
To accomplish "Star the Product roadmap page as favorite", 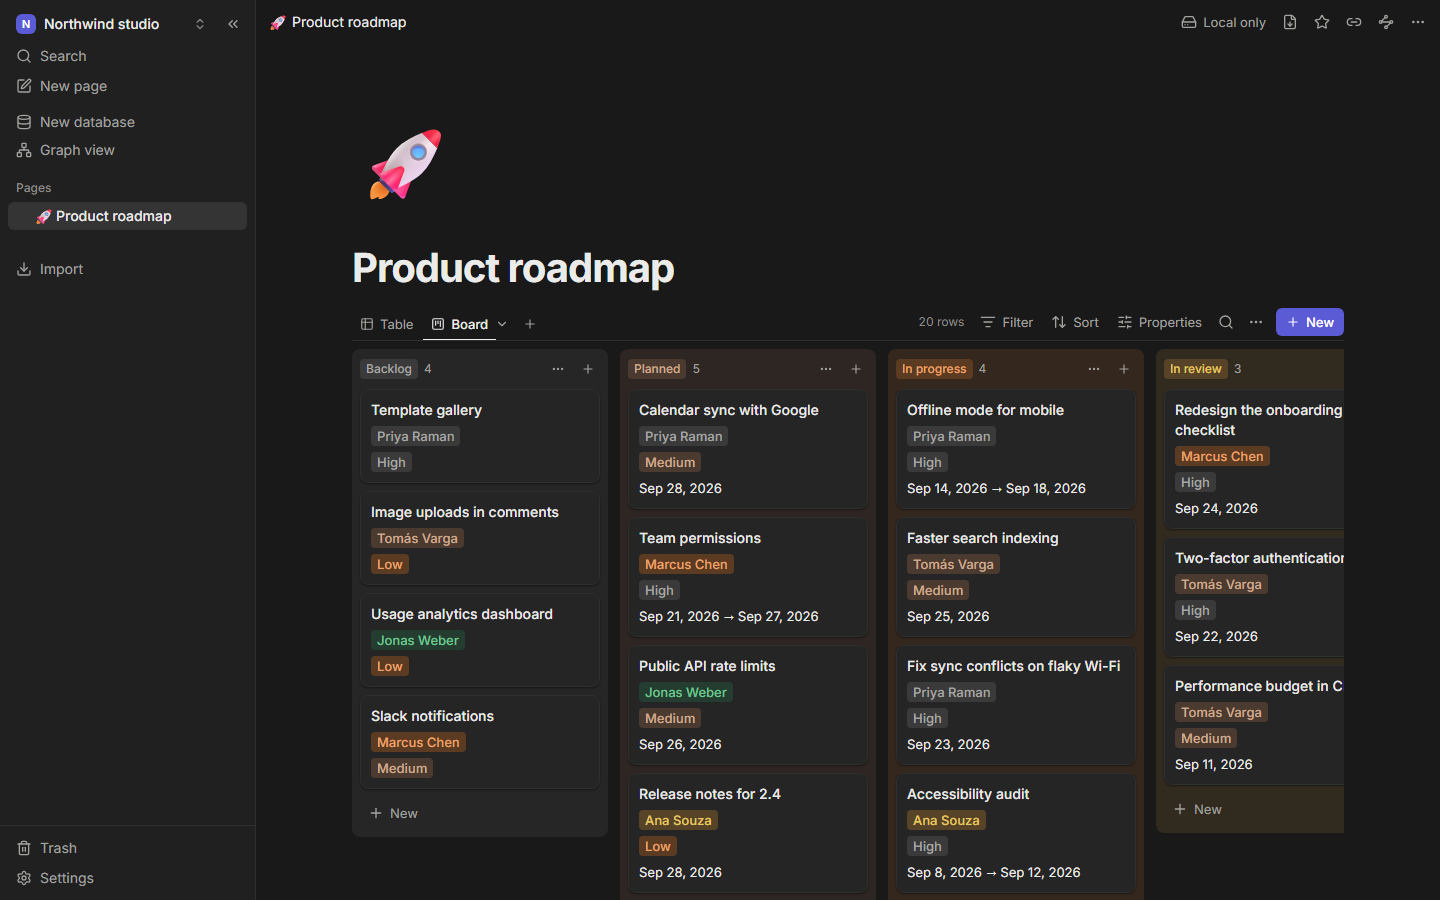I will point(1322,22).
